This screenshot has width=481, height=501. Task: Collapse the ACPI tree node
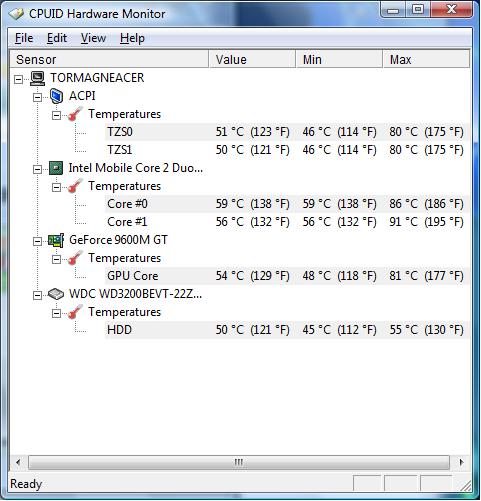37,97
